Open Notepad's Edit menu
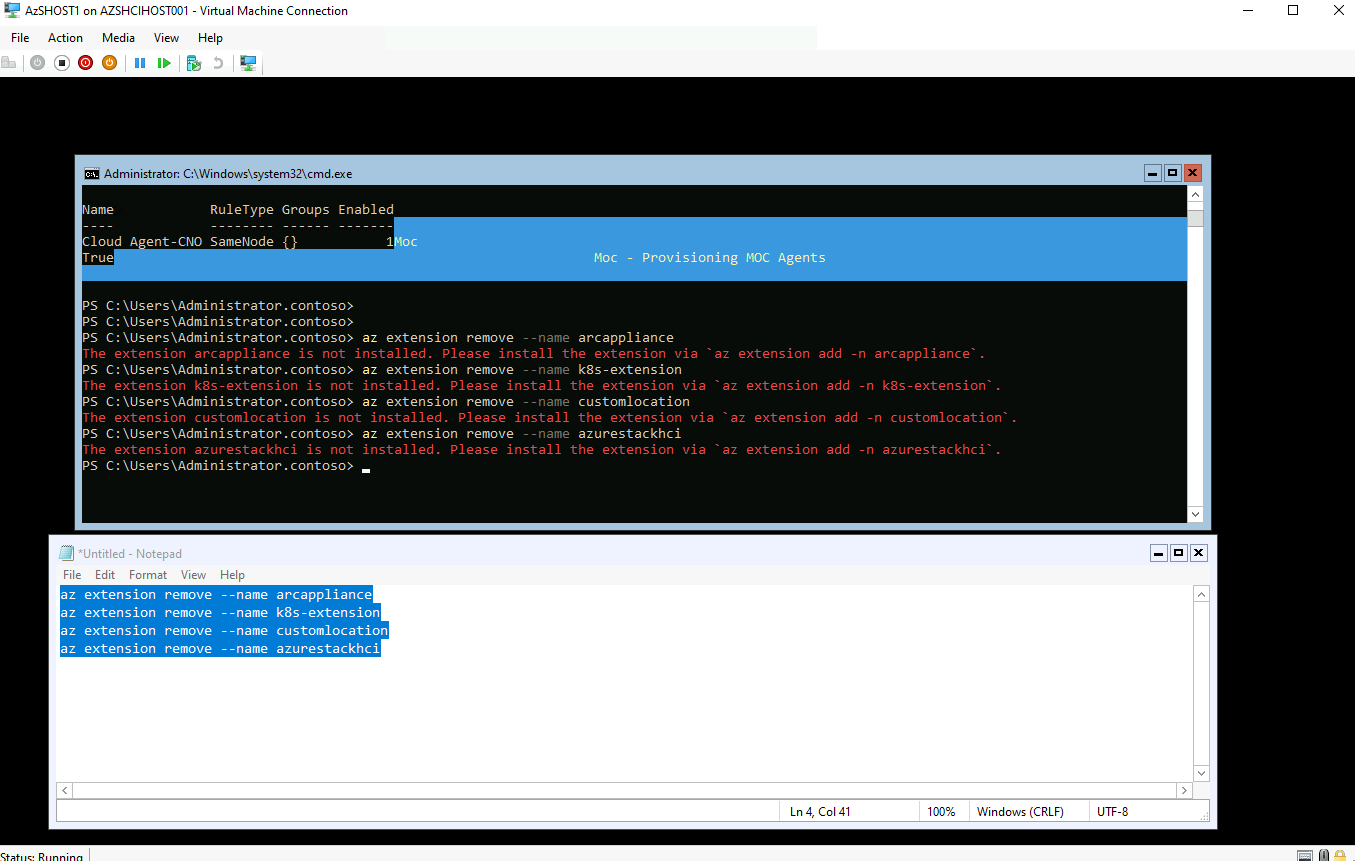 pos(105,575)
